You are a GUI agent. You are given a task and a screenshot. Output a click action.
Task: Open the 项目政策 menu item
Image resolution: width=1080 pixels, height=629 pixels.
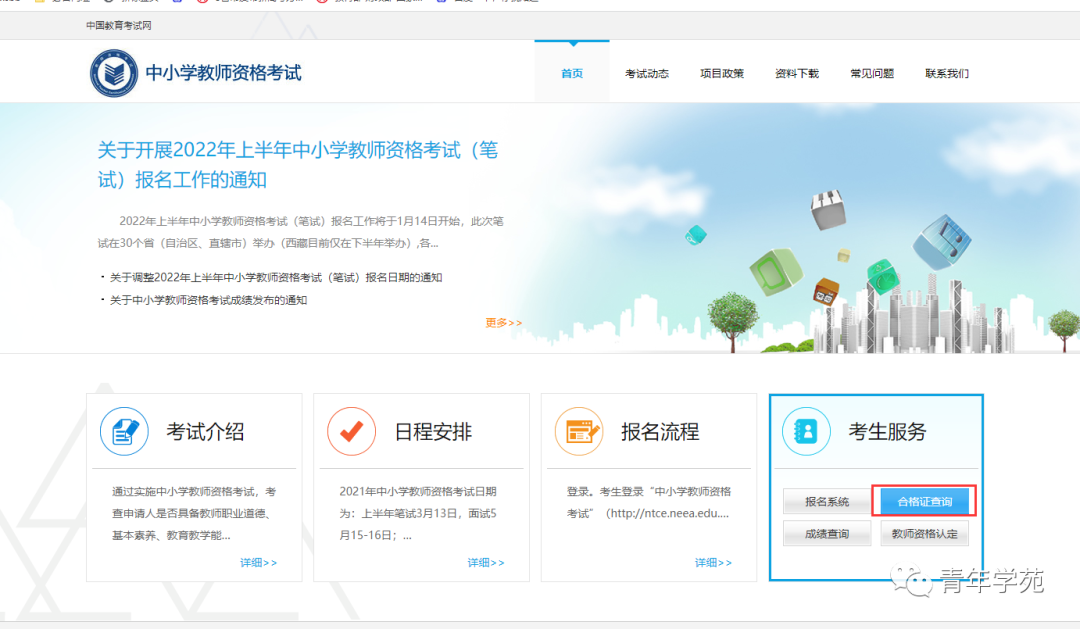pos(721,72)
